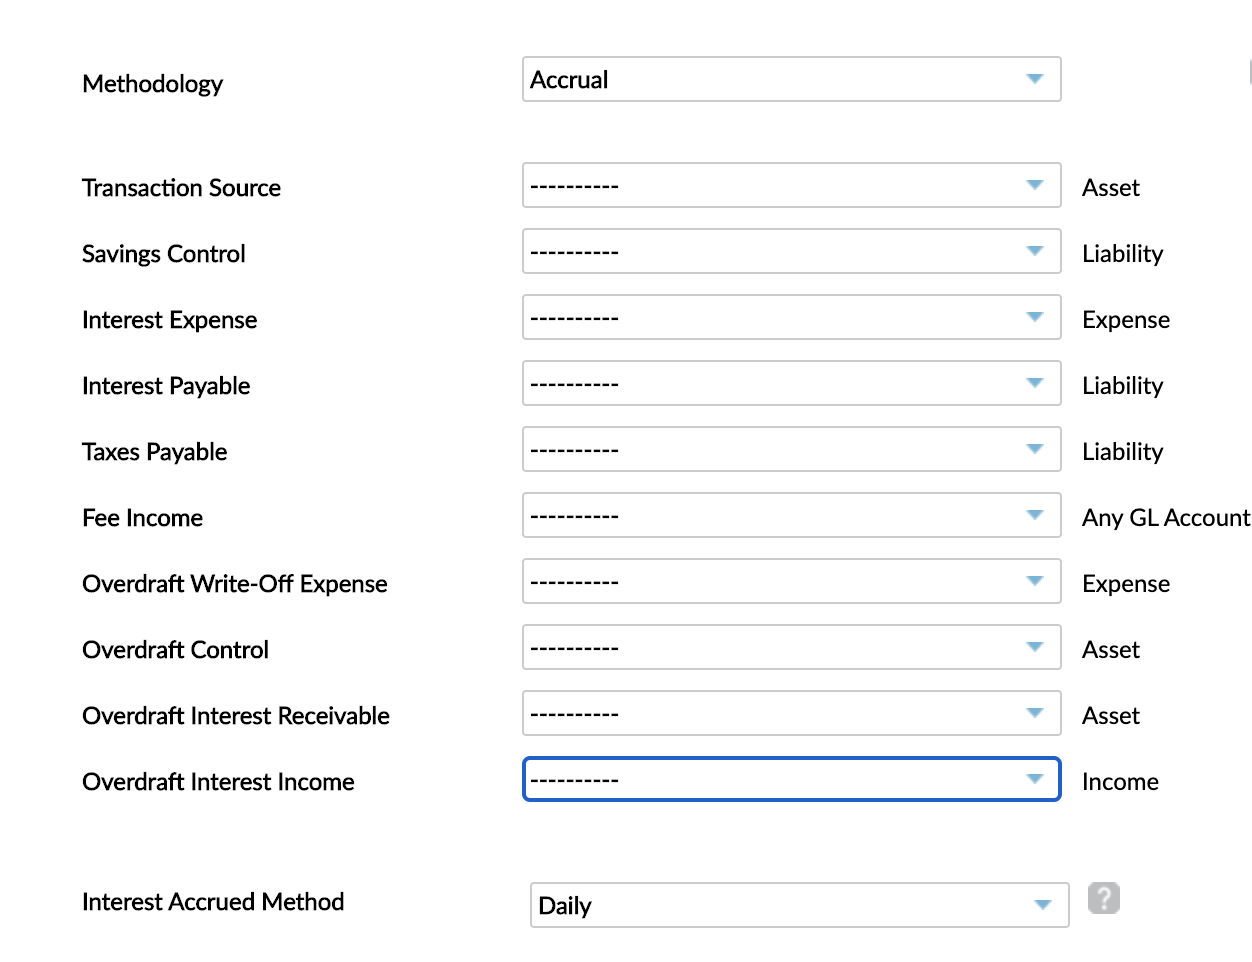
Task: Open Overdraft Interest Receivable dropdown
Action: click(790, 714)
